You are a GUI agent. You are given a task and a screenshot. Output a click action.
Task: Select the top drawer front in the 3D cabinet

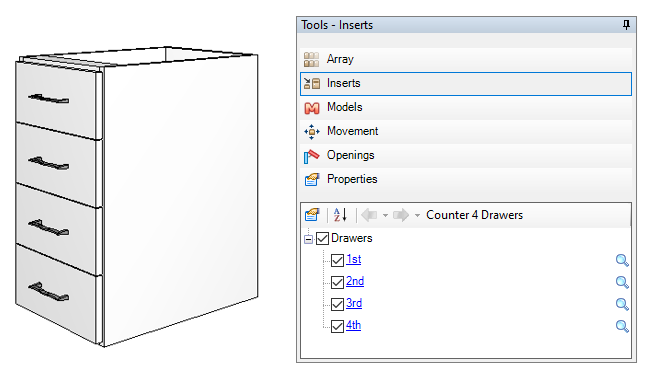(x=58, y=101)
